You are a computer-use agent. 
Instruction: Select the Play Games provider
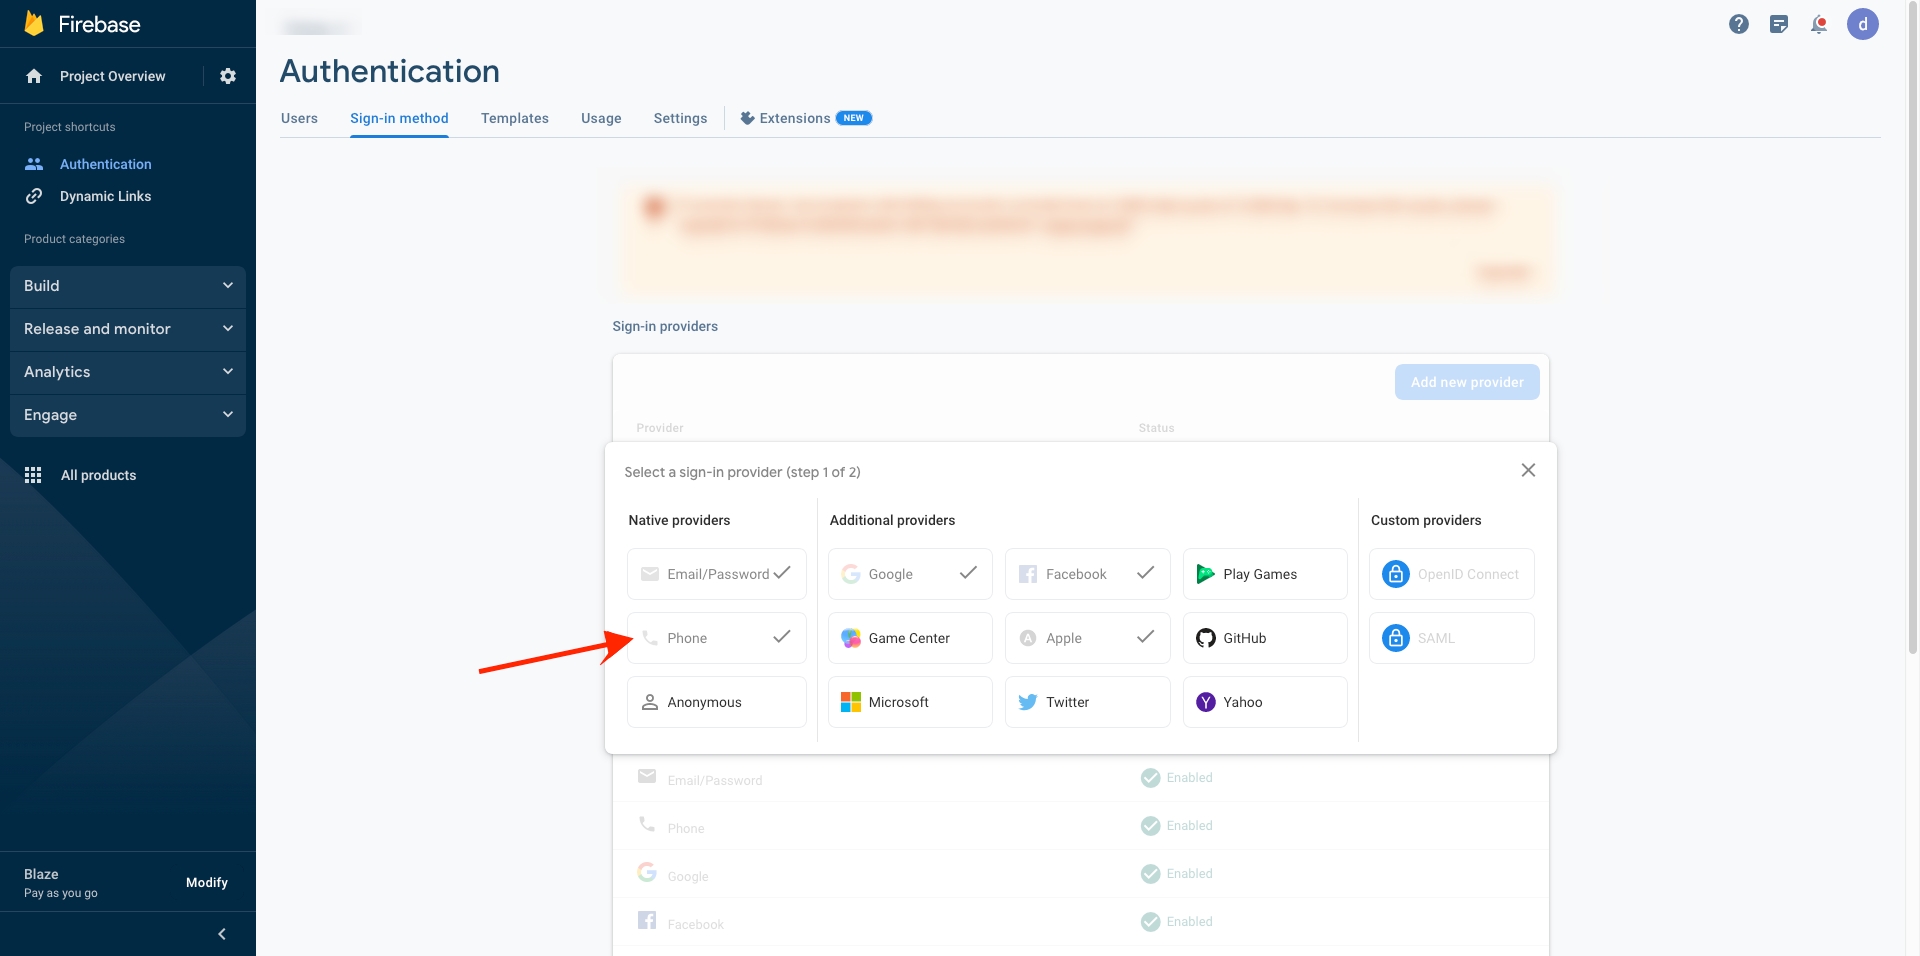point(1264,574)
